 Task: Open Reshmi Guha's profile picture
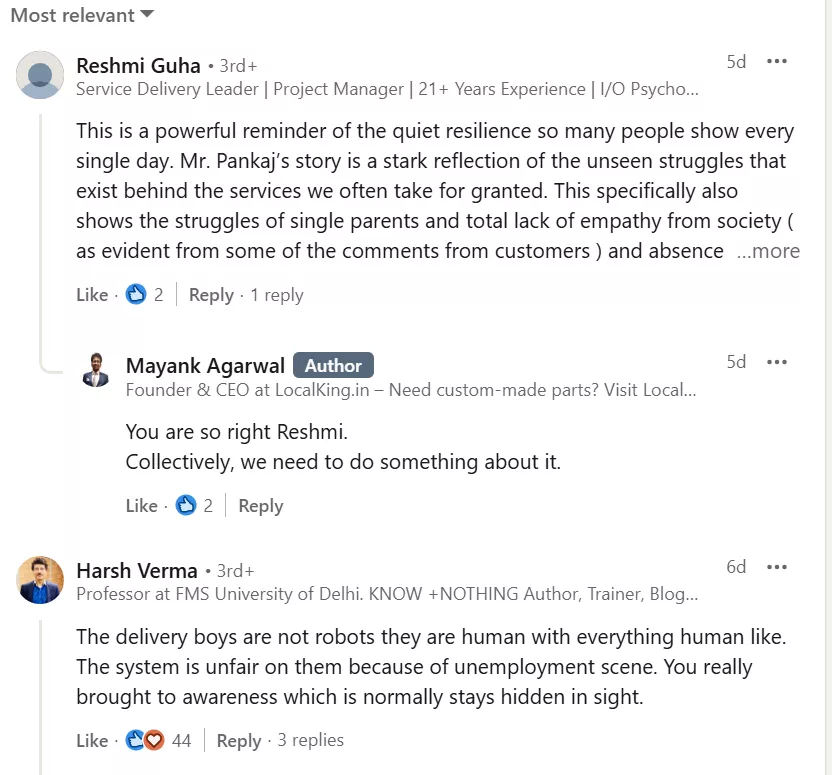41,75
